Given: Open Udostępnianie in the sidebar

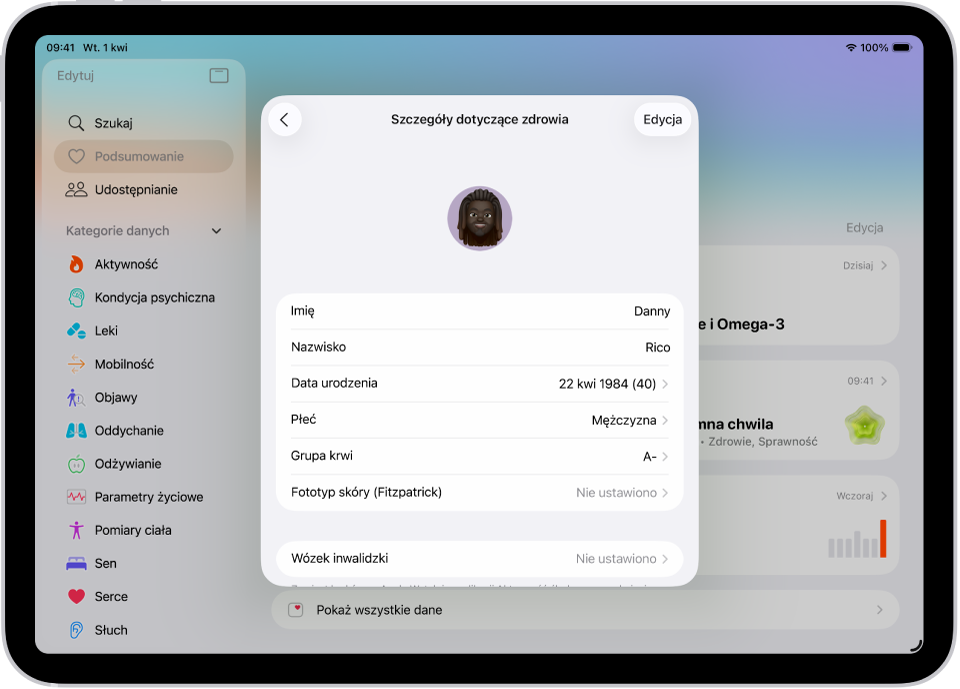Looking at the screenshot, I should point(144,190).
